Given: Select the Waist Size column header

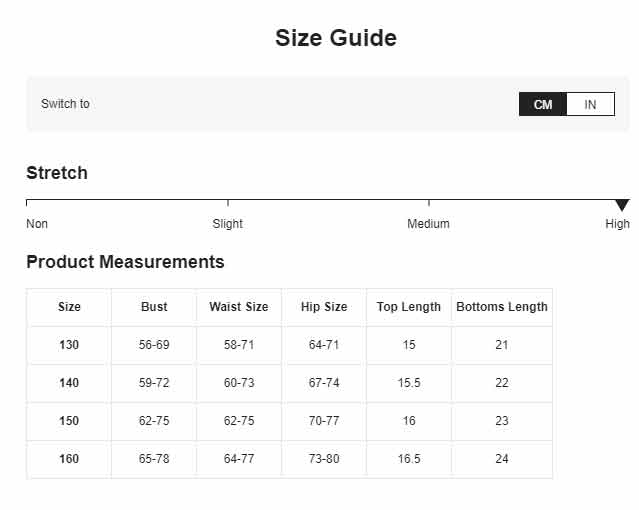Looking at the screenshot, I should (239, 307).
